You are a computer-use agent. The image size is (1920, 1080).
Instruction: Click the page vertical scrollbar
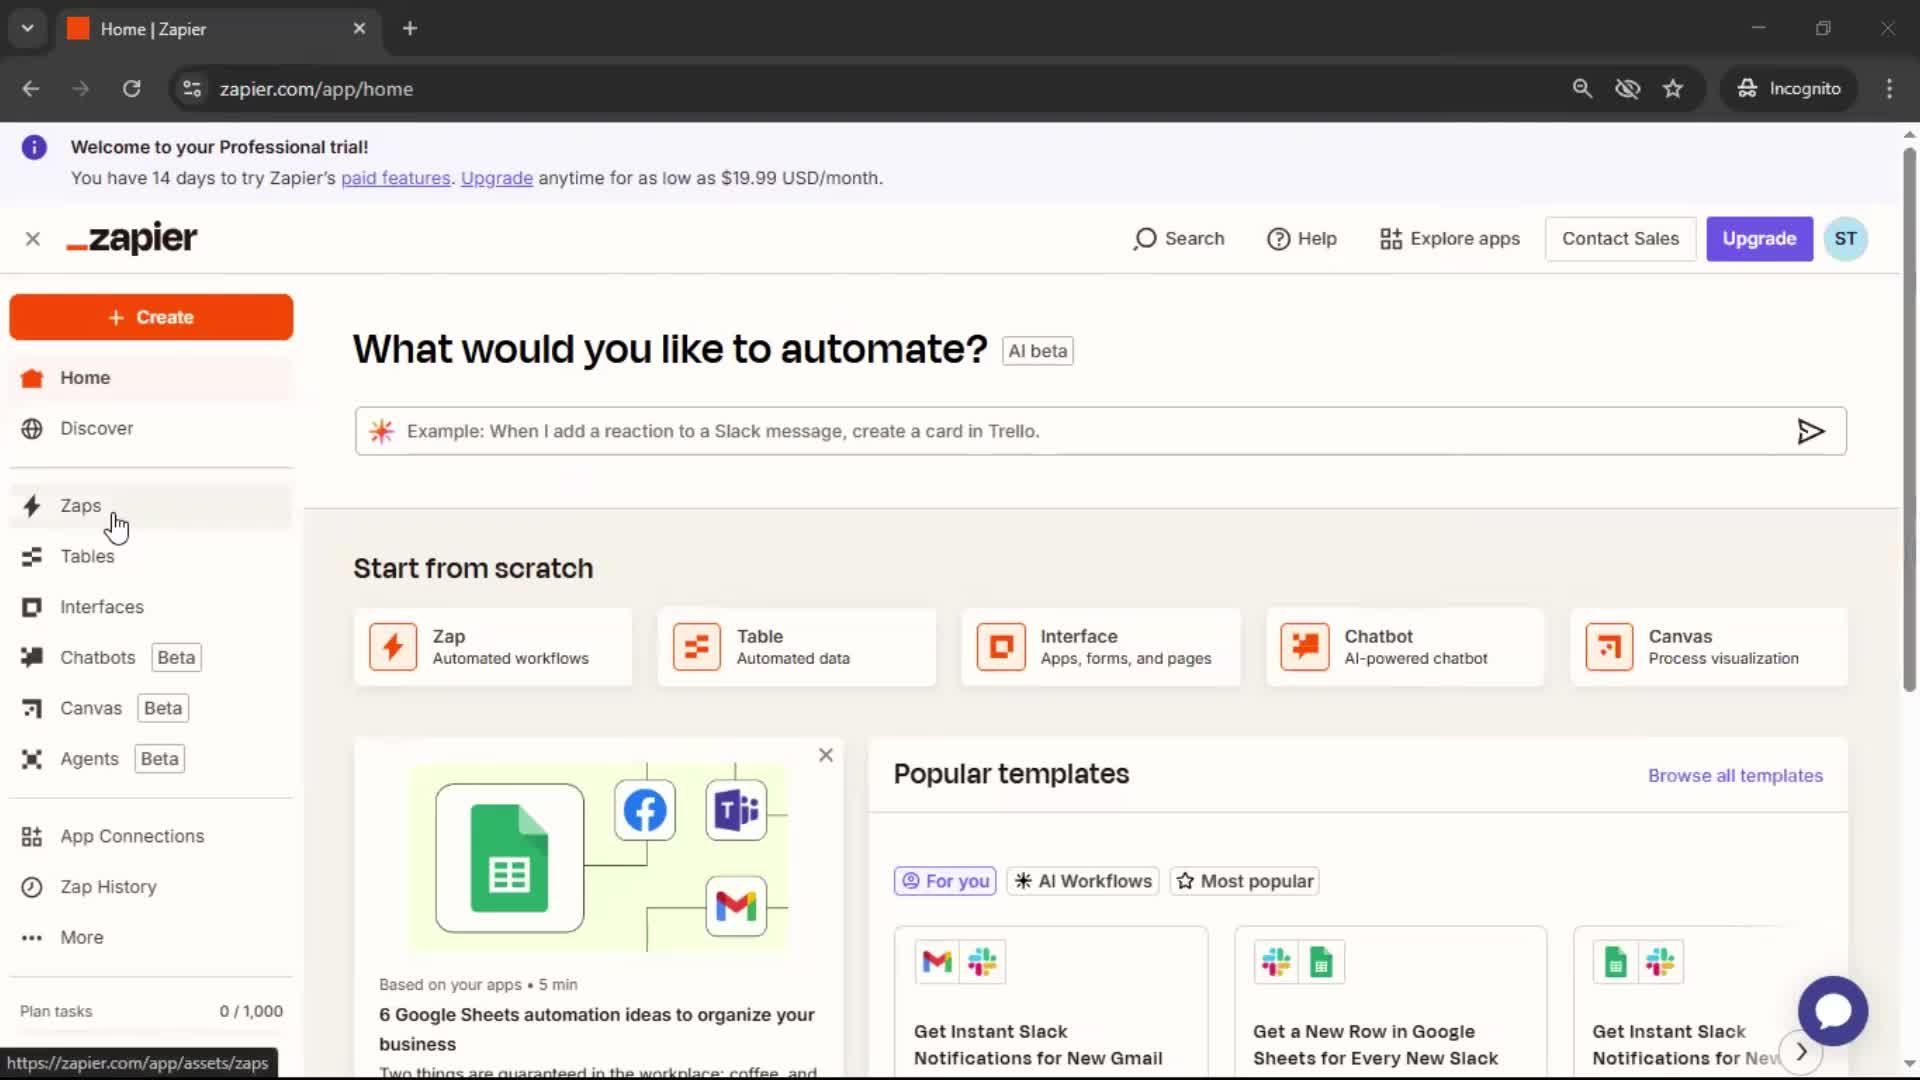tap(1909, 420)
